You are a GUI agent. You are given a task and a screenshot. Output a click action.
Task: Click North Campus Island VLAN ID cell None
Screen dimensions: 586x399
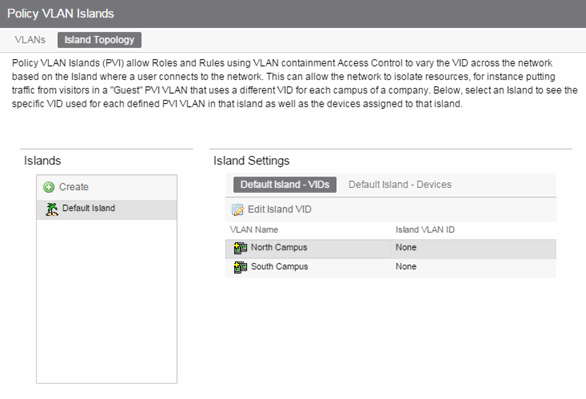coord(406,247)
